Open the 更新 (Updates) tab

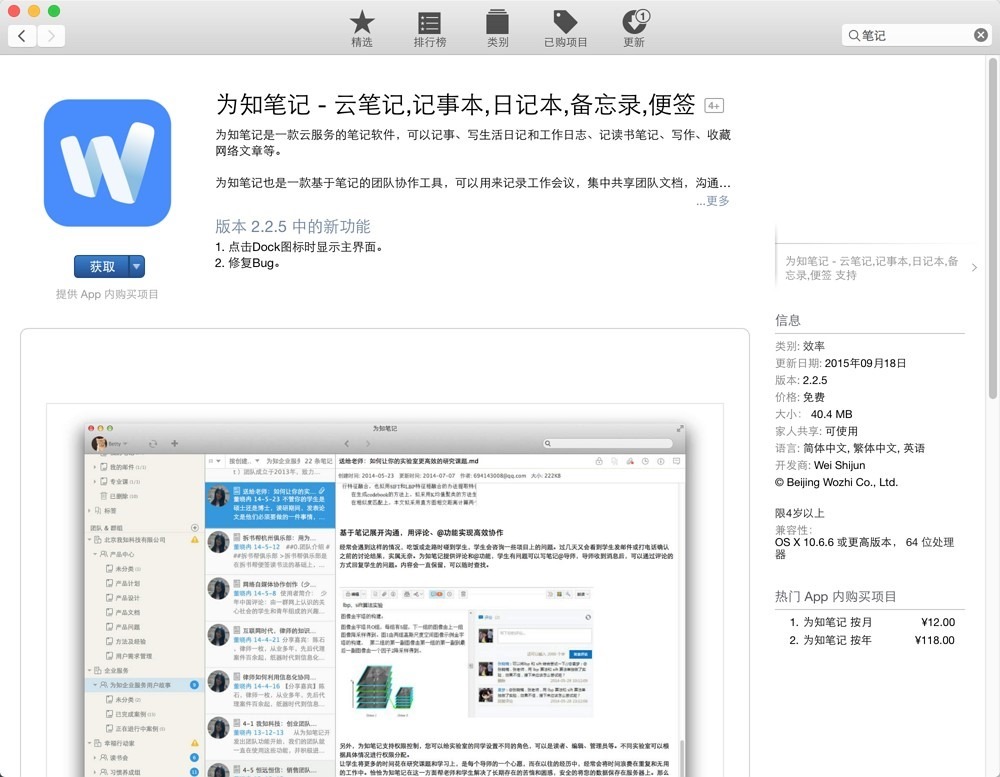tap(634, 29)
